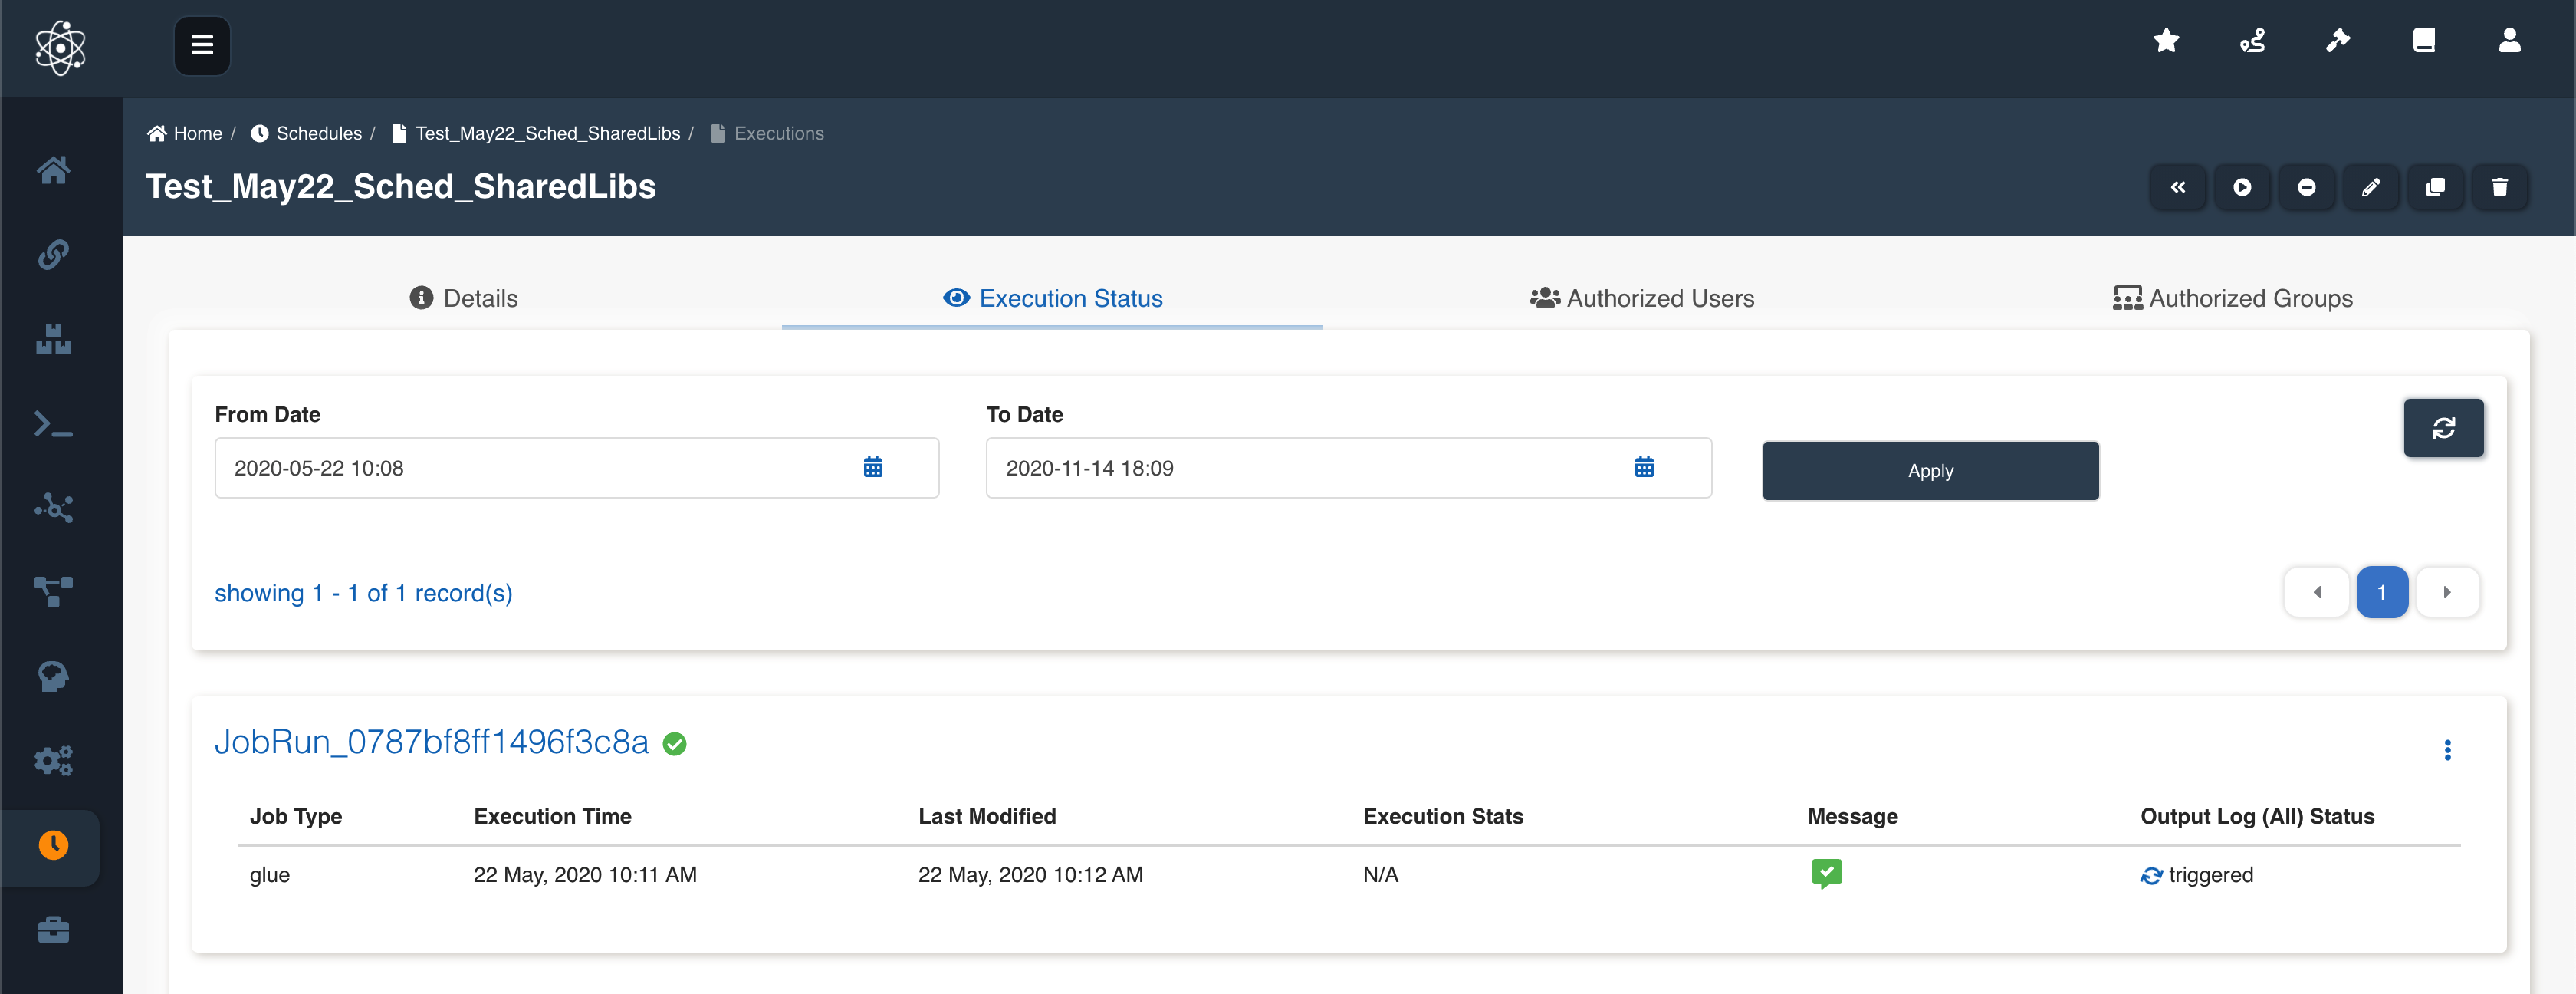Image resolution: width=2576 pixels, height=994 pixels.
Task: Go back using the double-chevron icon
Action: coord(2178,187)
